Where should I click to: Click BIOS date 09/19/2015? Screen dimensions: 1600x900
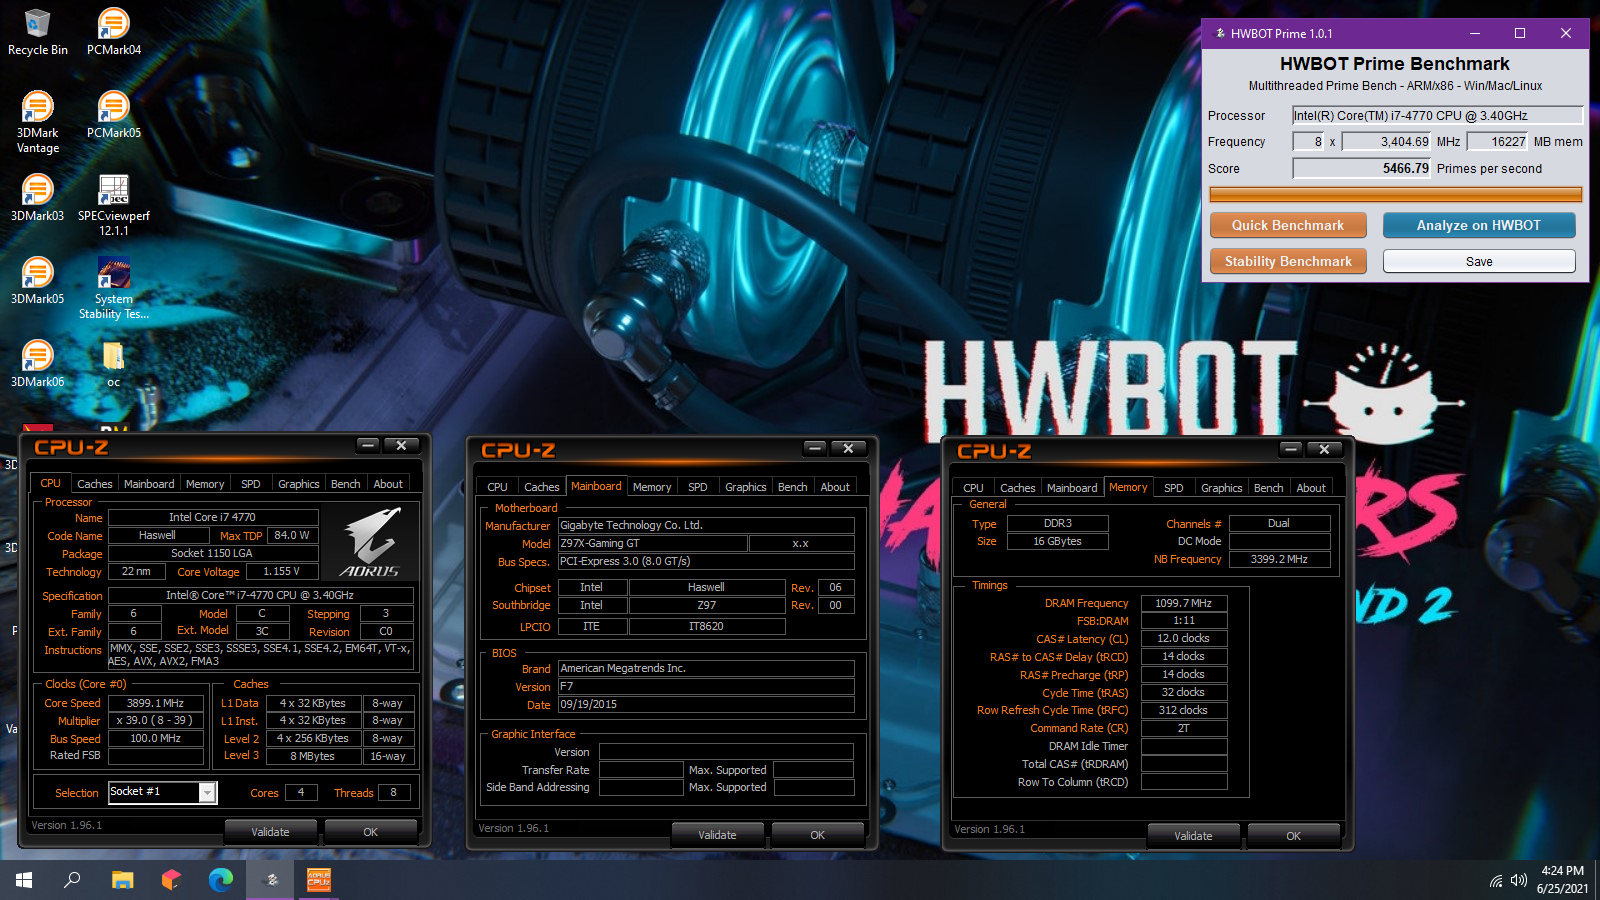[x=706, y=705]
